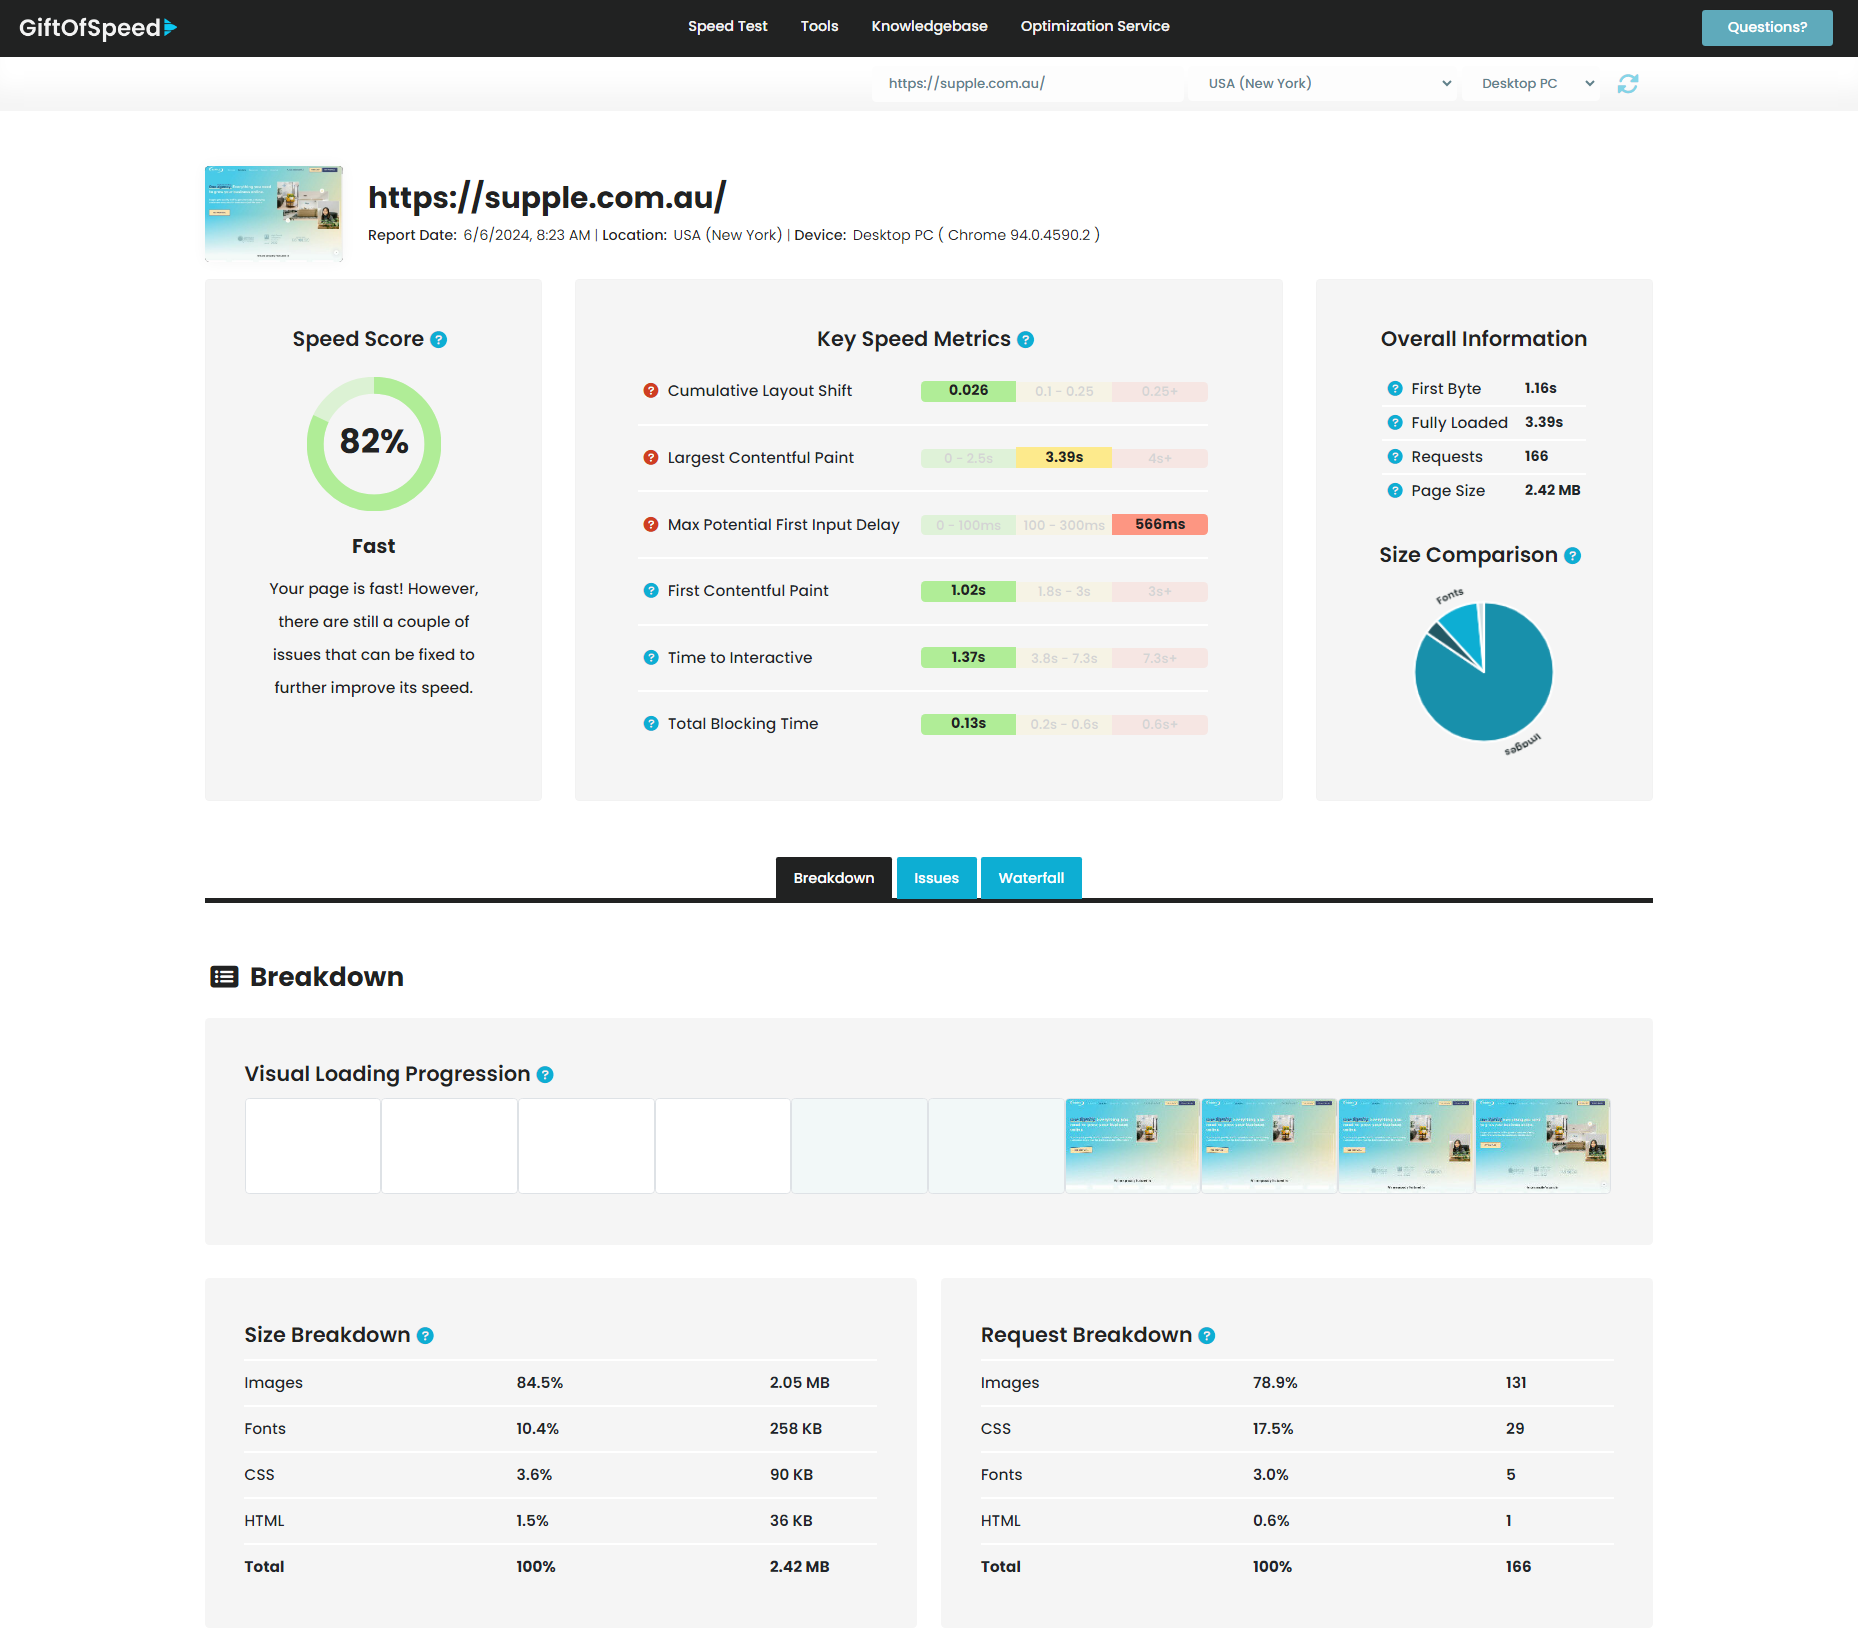Click First Contentful Paint help icon
The image size is (1858, 1644).
[x=651, y=591]
